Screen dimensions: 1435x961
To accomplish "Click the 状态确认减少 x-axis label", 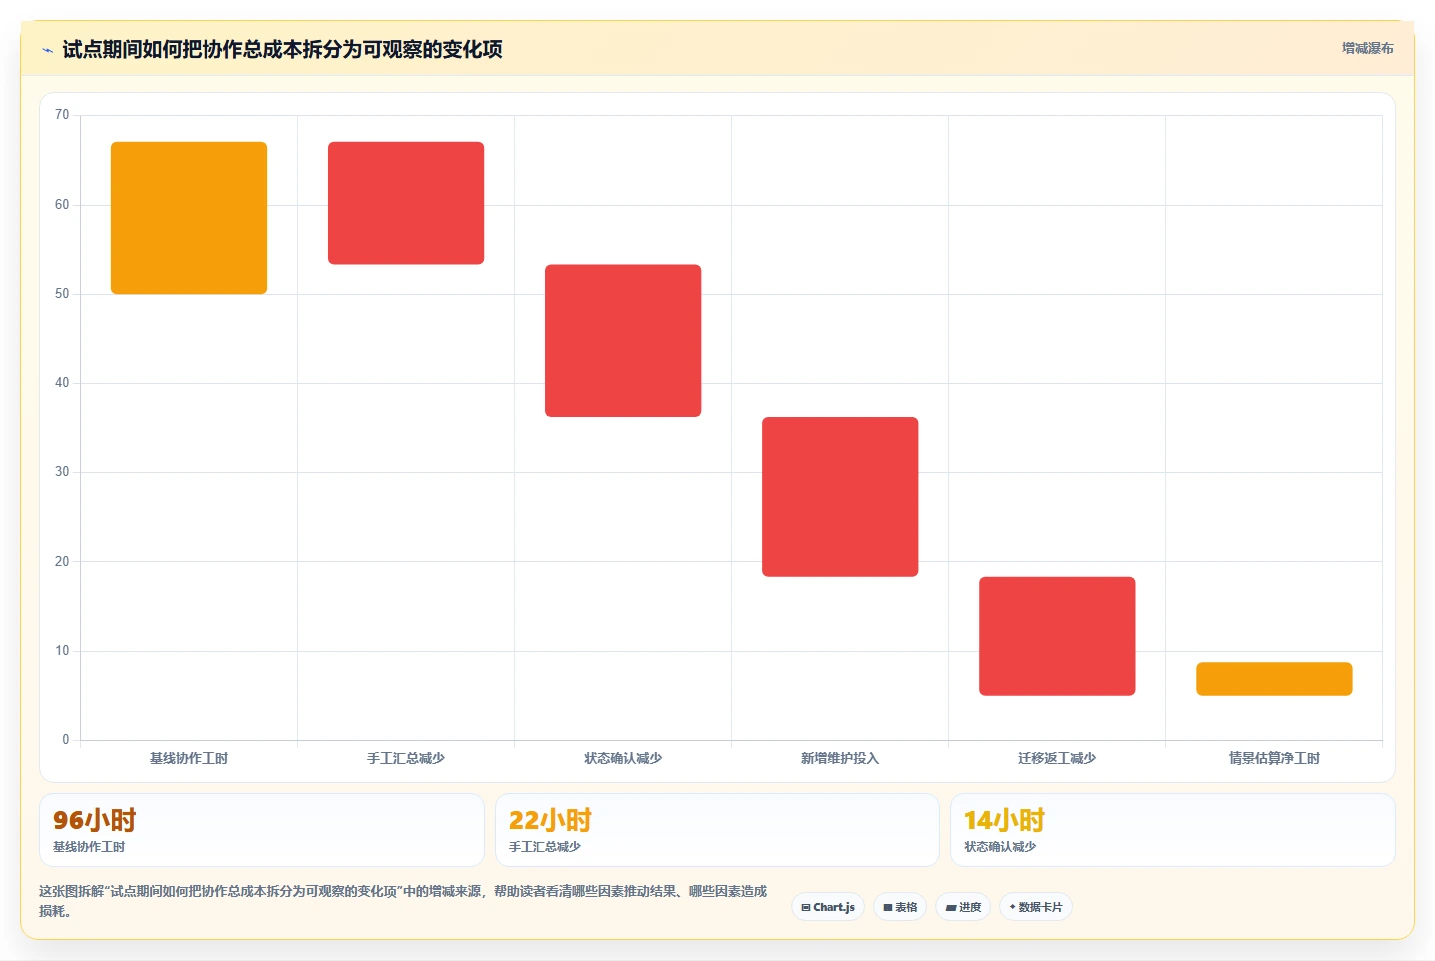I will pyautogui.click(x=623, y=758).
